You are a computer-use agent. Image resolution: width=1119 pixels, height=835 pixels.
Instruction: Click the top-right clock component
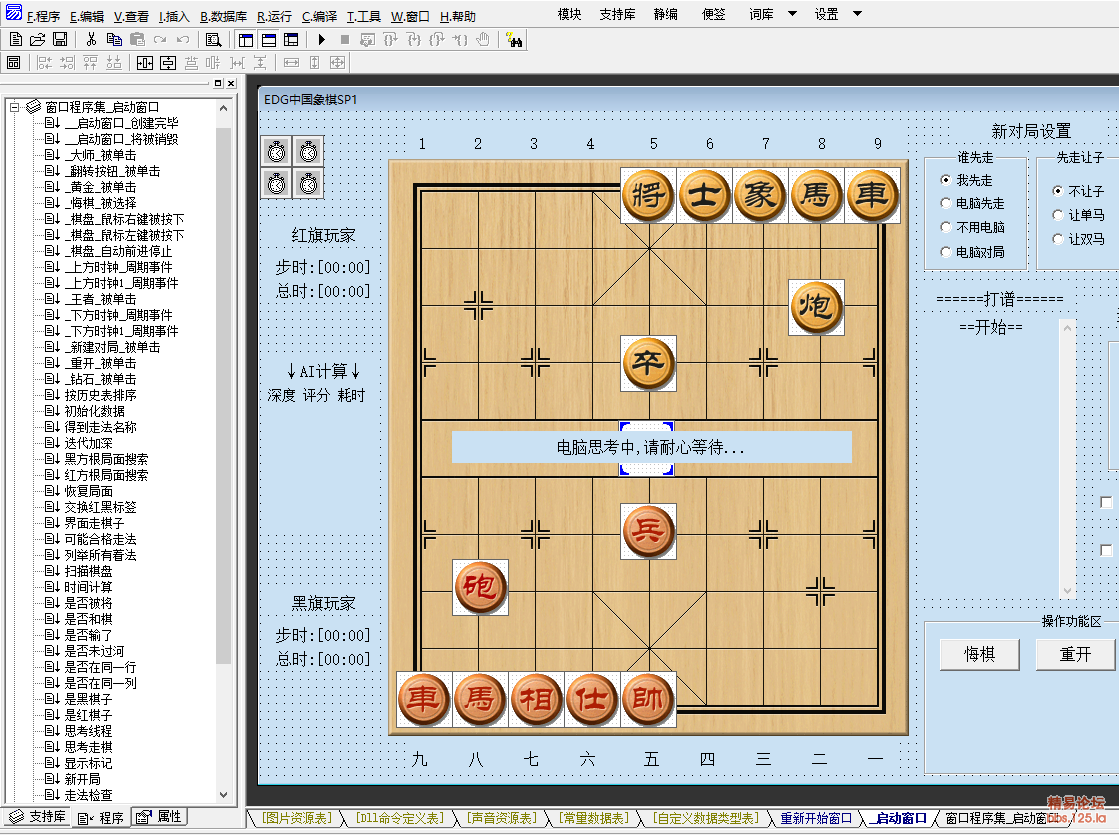coord(308,151)
